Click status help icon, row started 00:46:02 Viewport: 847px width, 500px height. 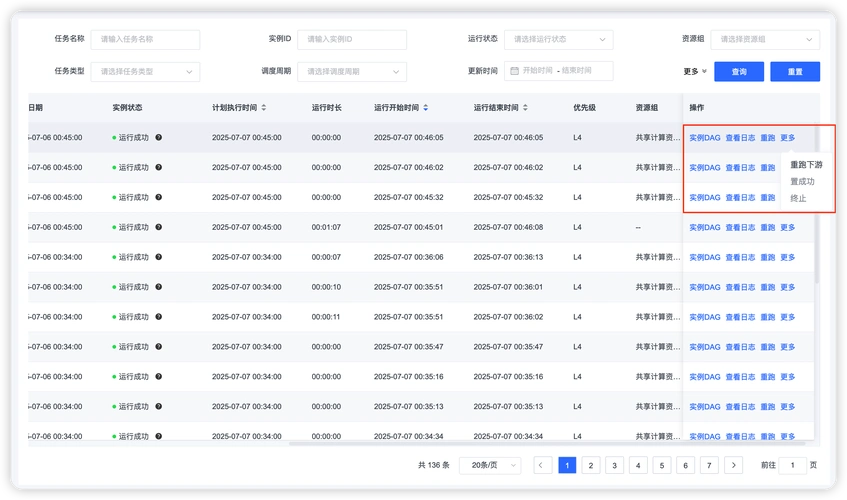pyautogui.click(x=158, y=167)
